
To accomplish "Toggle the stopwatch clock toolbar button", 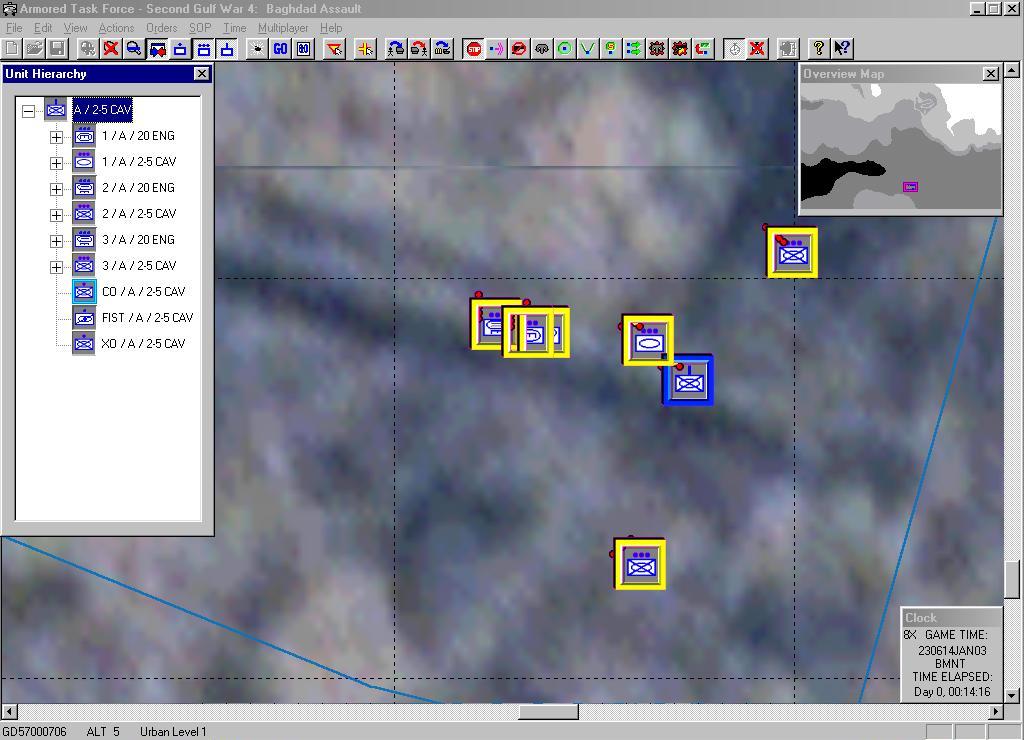I will click(735, 48).
